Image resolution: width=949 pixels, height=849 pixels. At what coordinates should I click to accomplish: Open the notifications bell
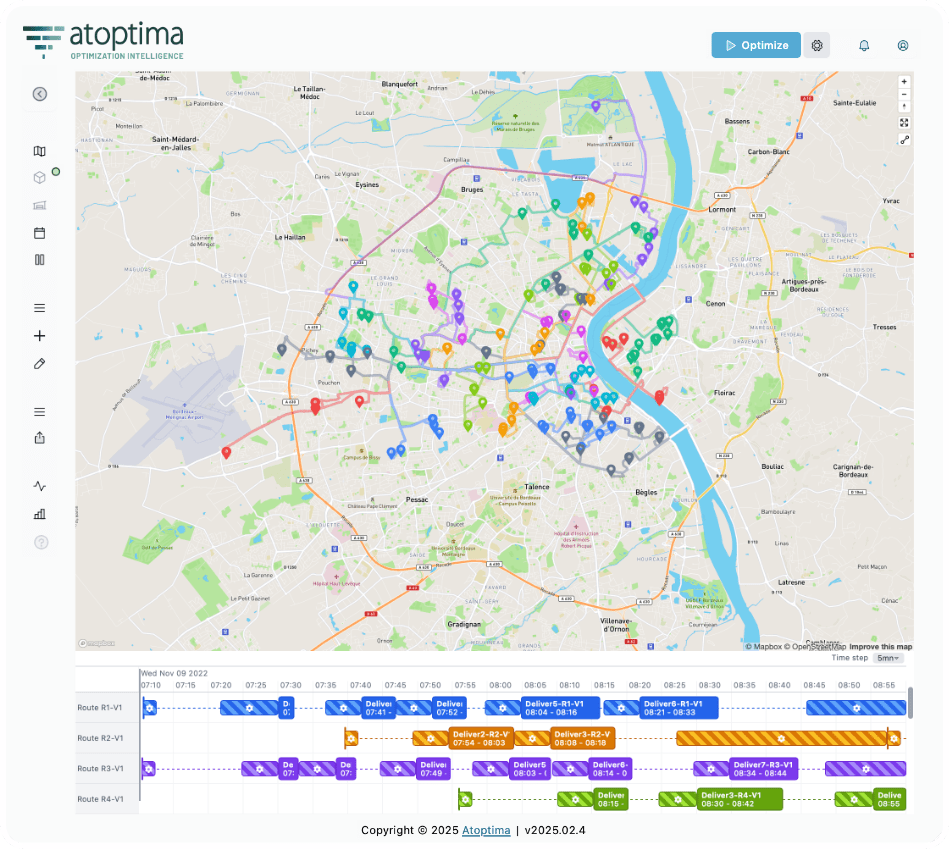(x=864, y=45)
